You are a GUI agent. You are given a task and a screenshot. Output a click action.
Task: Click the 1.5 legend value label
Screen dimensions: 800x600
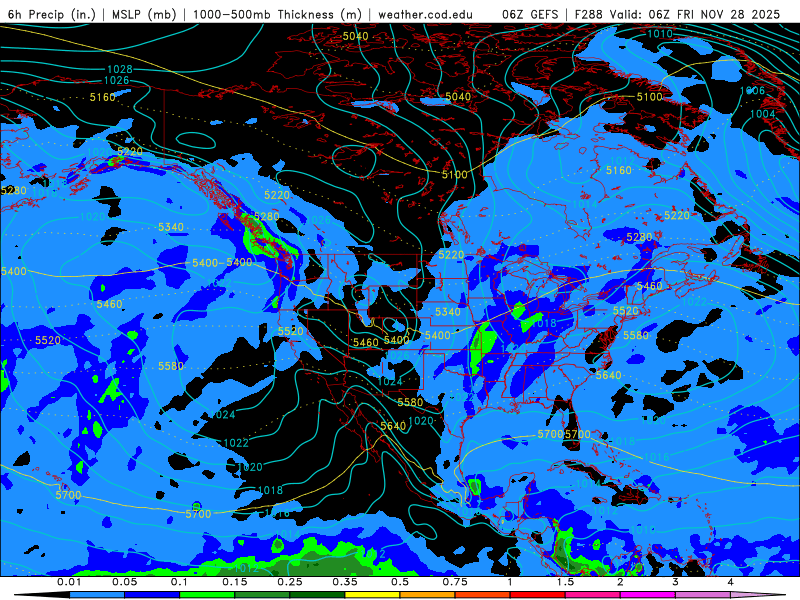click(565, 582)
